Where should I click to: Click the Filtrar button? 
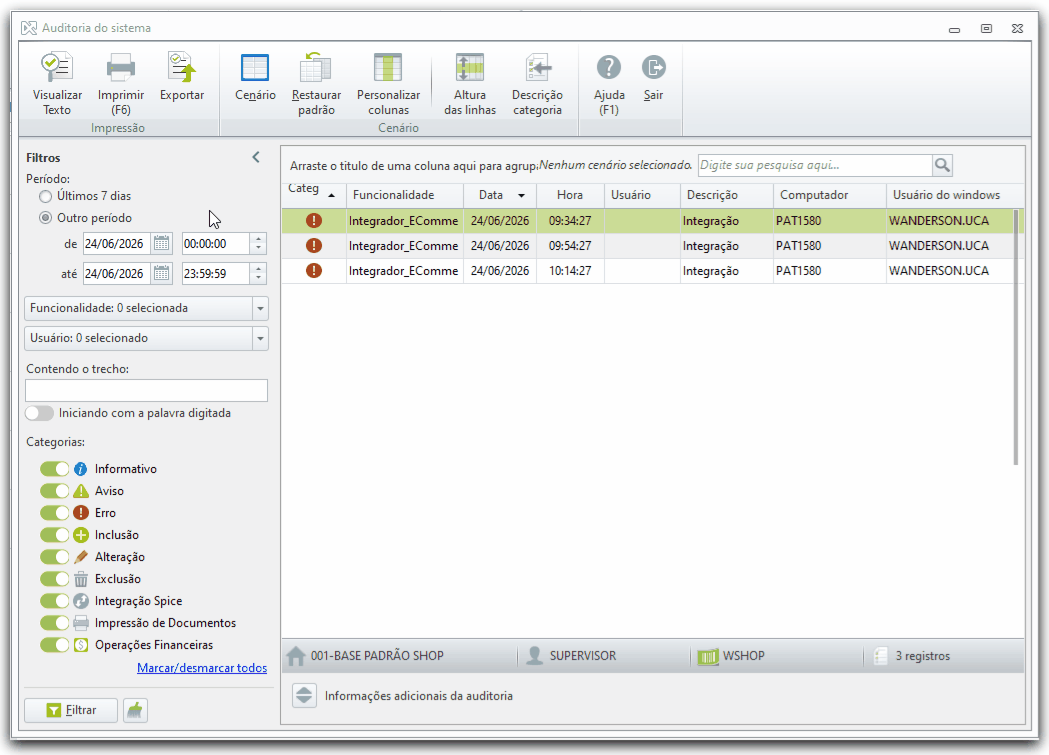[71, 710]
